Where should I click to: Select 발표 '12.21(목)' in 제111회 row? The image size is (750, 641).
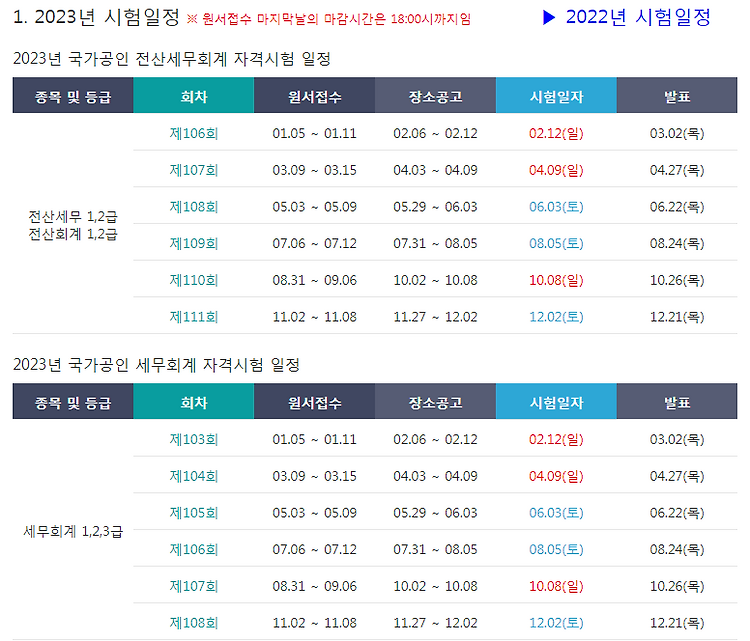[677, 317]
